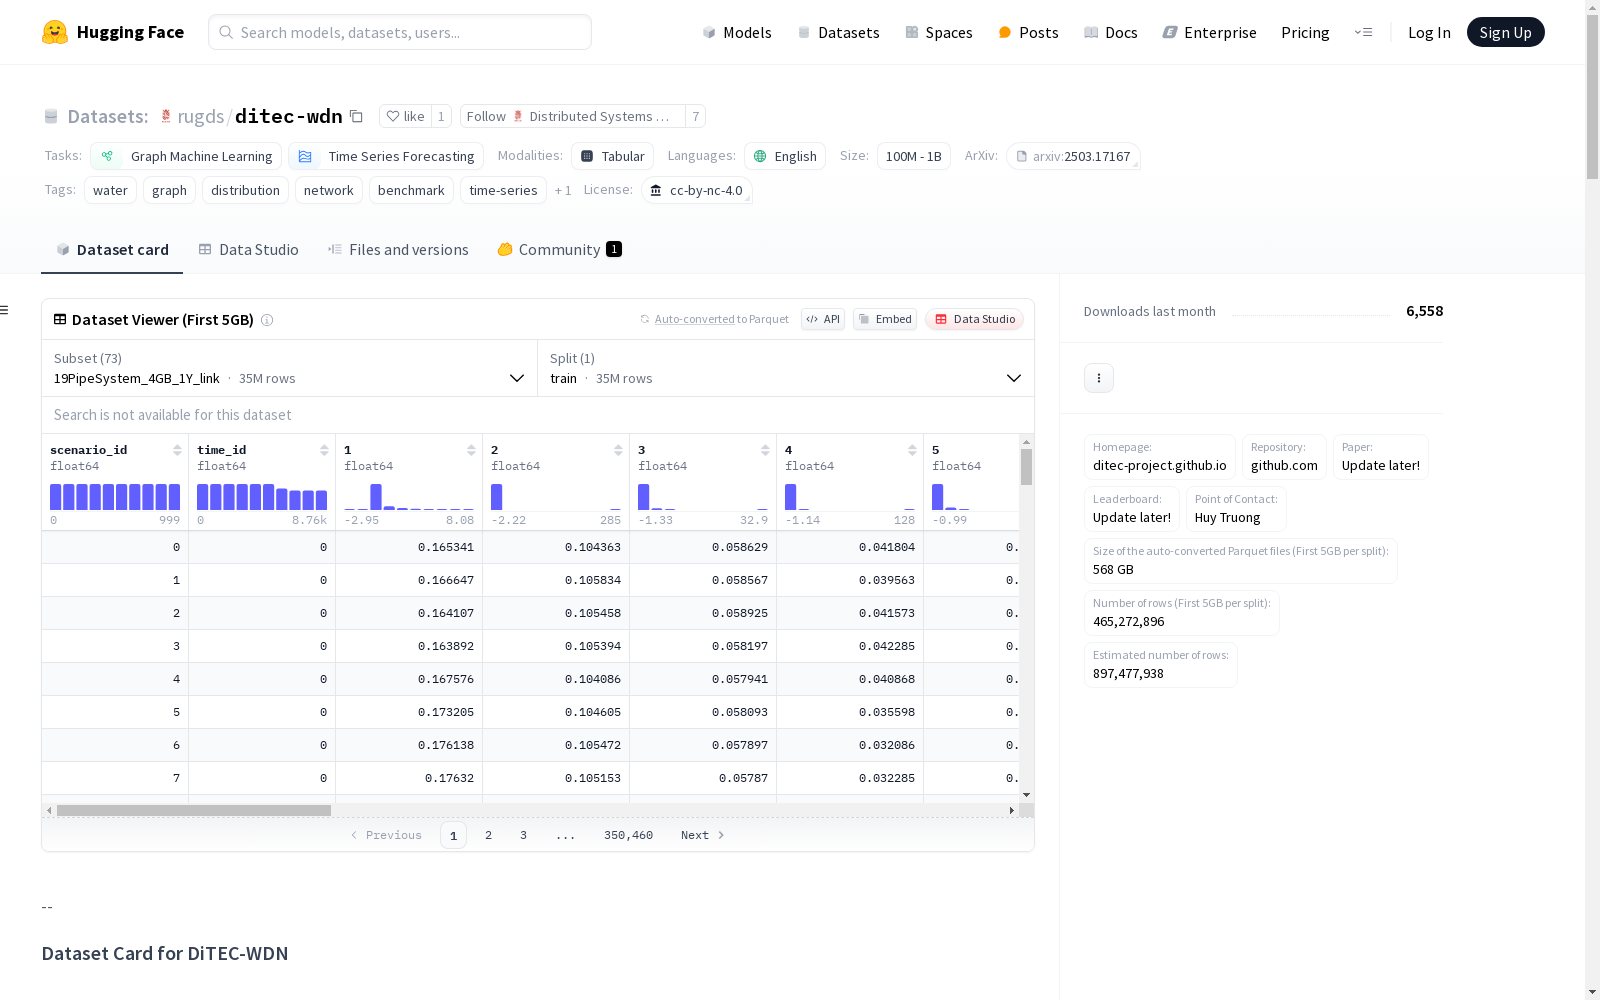Select the English language tag

(785, 156)
